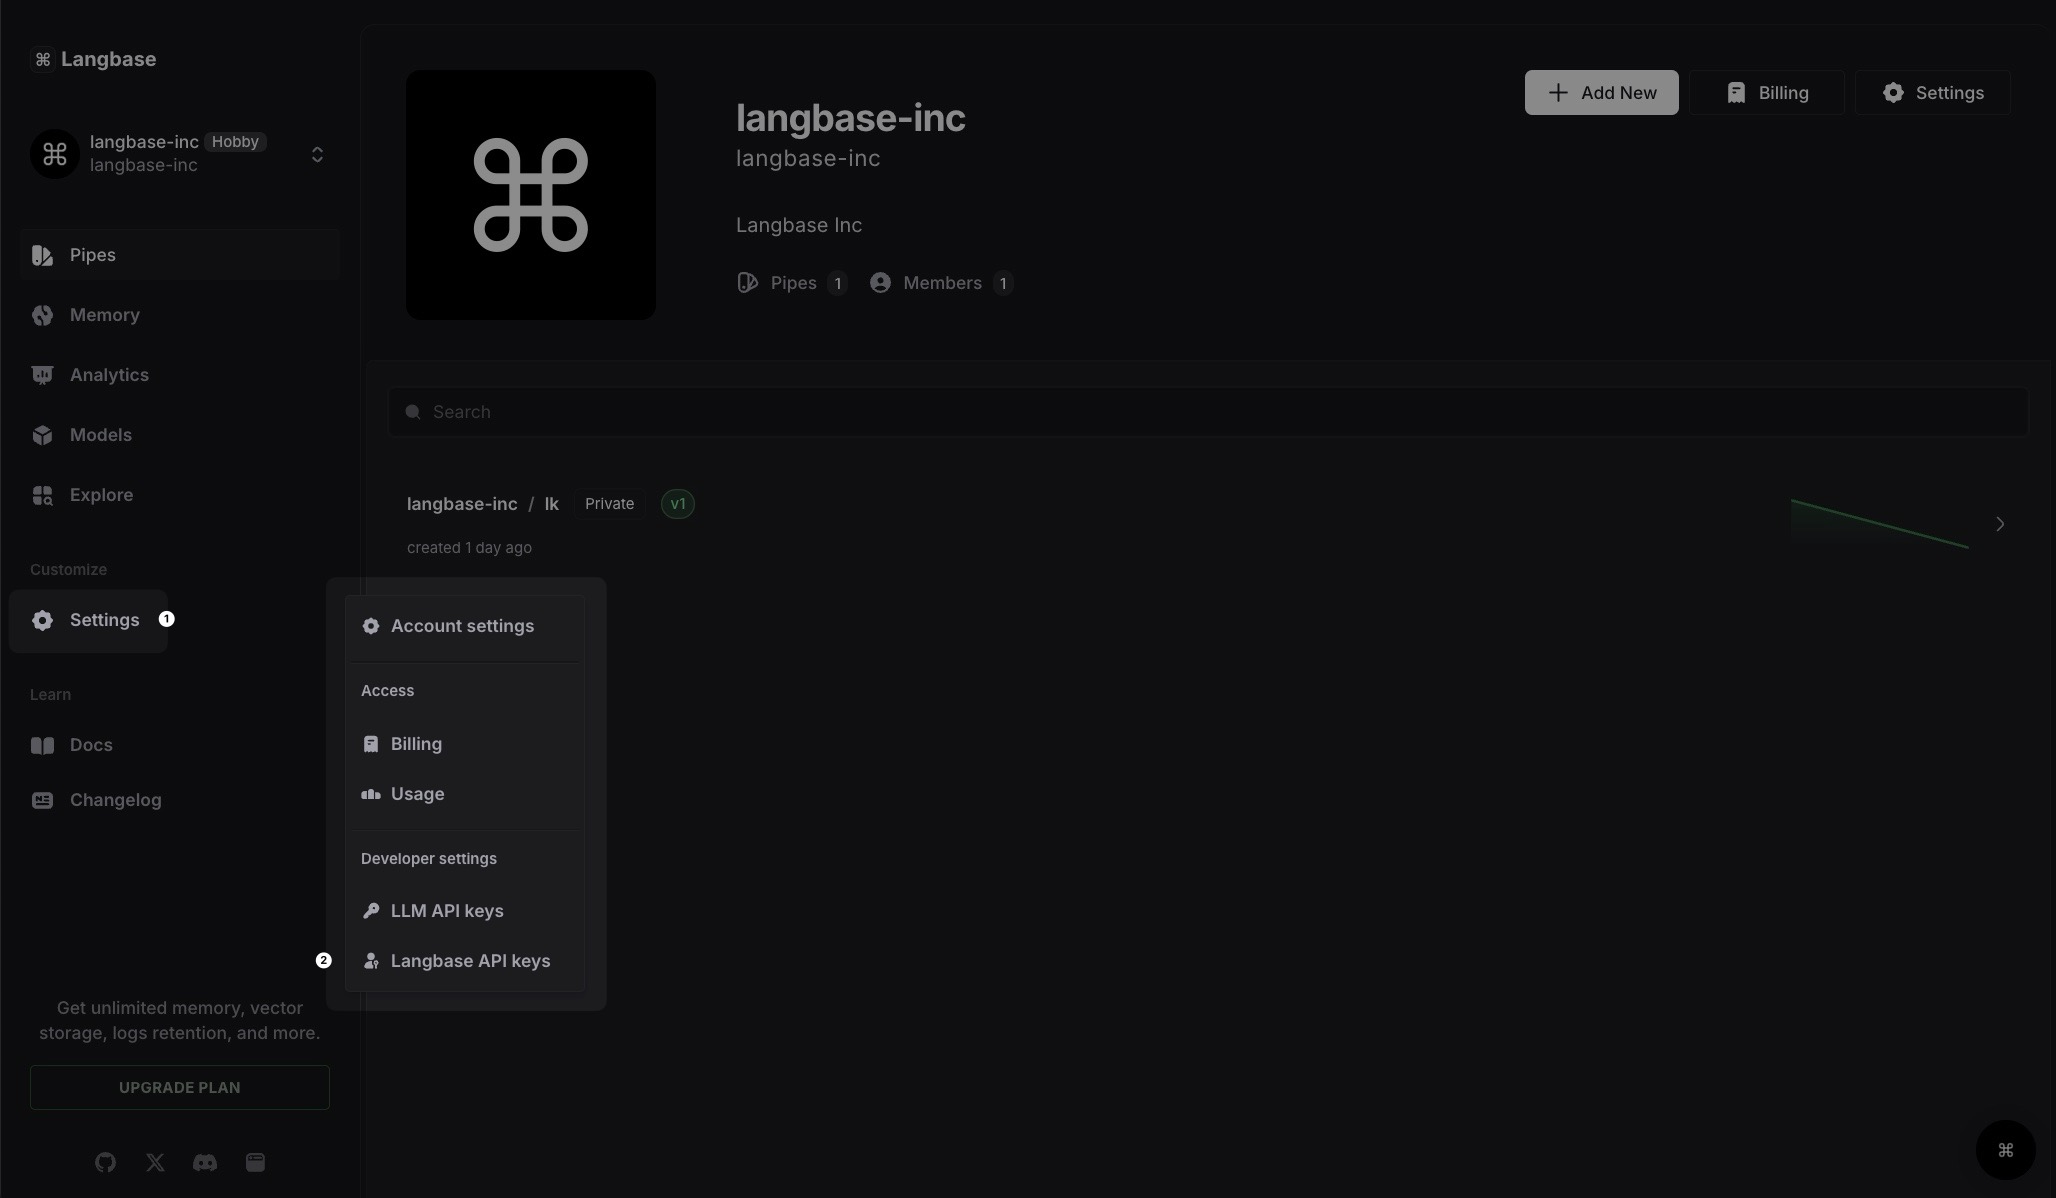The width and height of the screenshot is (2056, 1198).
Task: Open the Discord icon link
Action: (205, 1162)
